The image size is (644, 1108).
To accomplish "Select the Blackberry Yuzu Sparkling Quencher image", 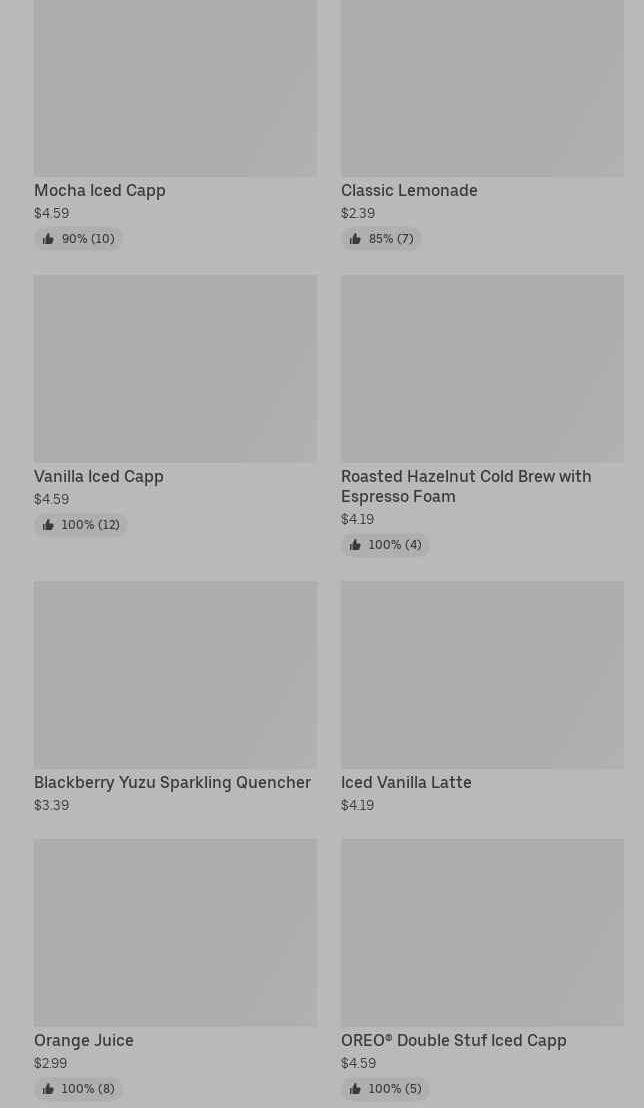I will coord(175,674).
